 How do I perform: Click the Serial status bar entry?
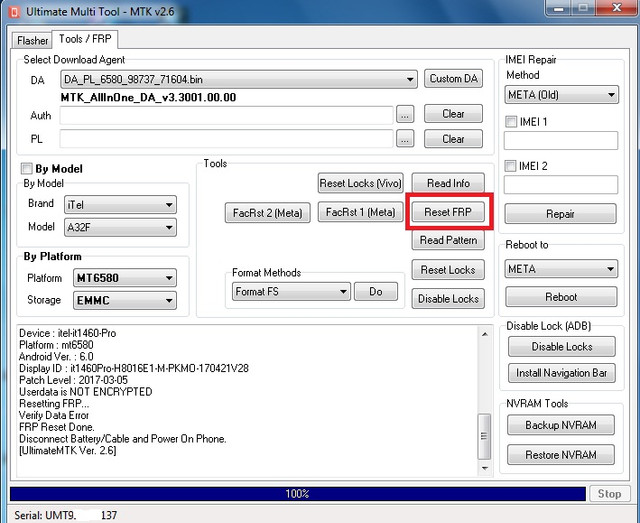click(66, 515)
